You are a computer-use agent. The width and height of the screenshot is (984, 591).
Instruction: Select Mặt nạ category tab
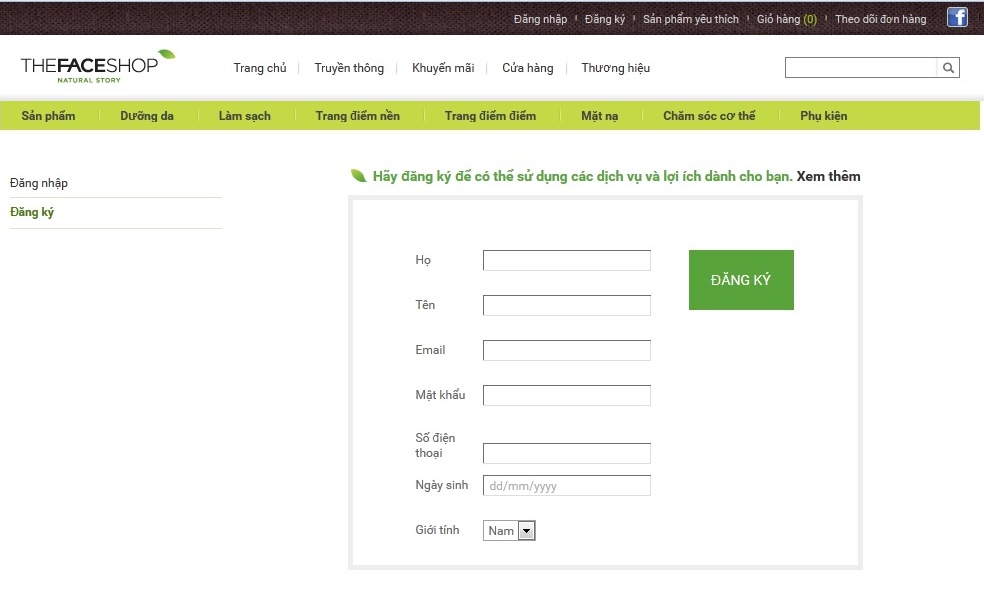pyautogui.click(x=599, y=116)
